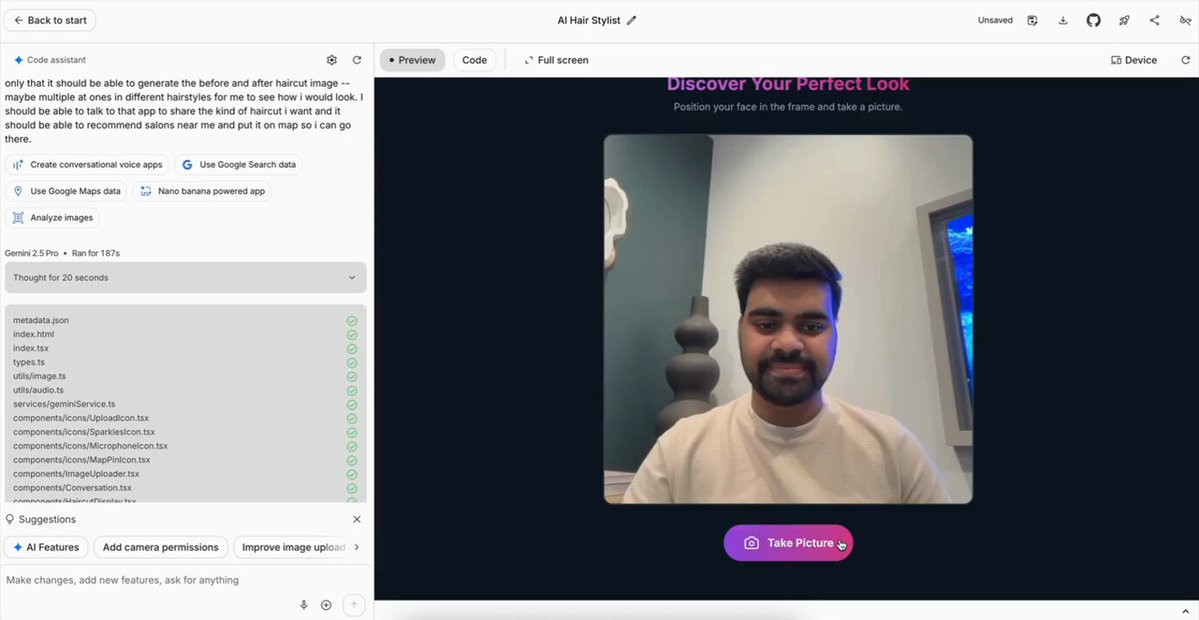Download the app with the download icon
Image resolution: width=1199 pixels, height=620 pixels.
pos(1063,21)
